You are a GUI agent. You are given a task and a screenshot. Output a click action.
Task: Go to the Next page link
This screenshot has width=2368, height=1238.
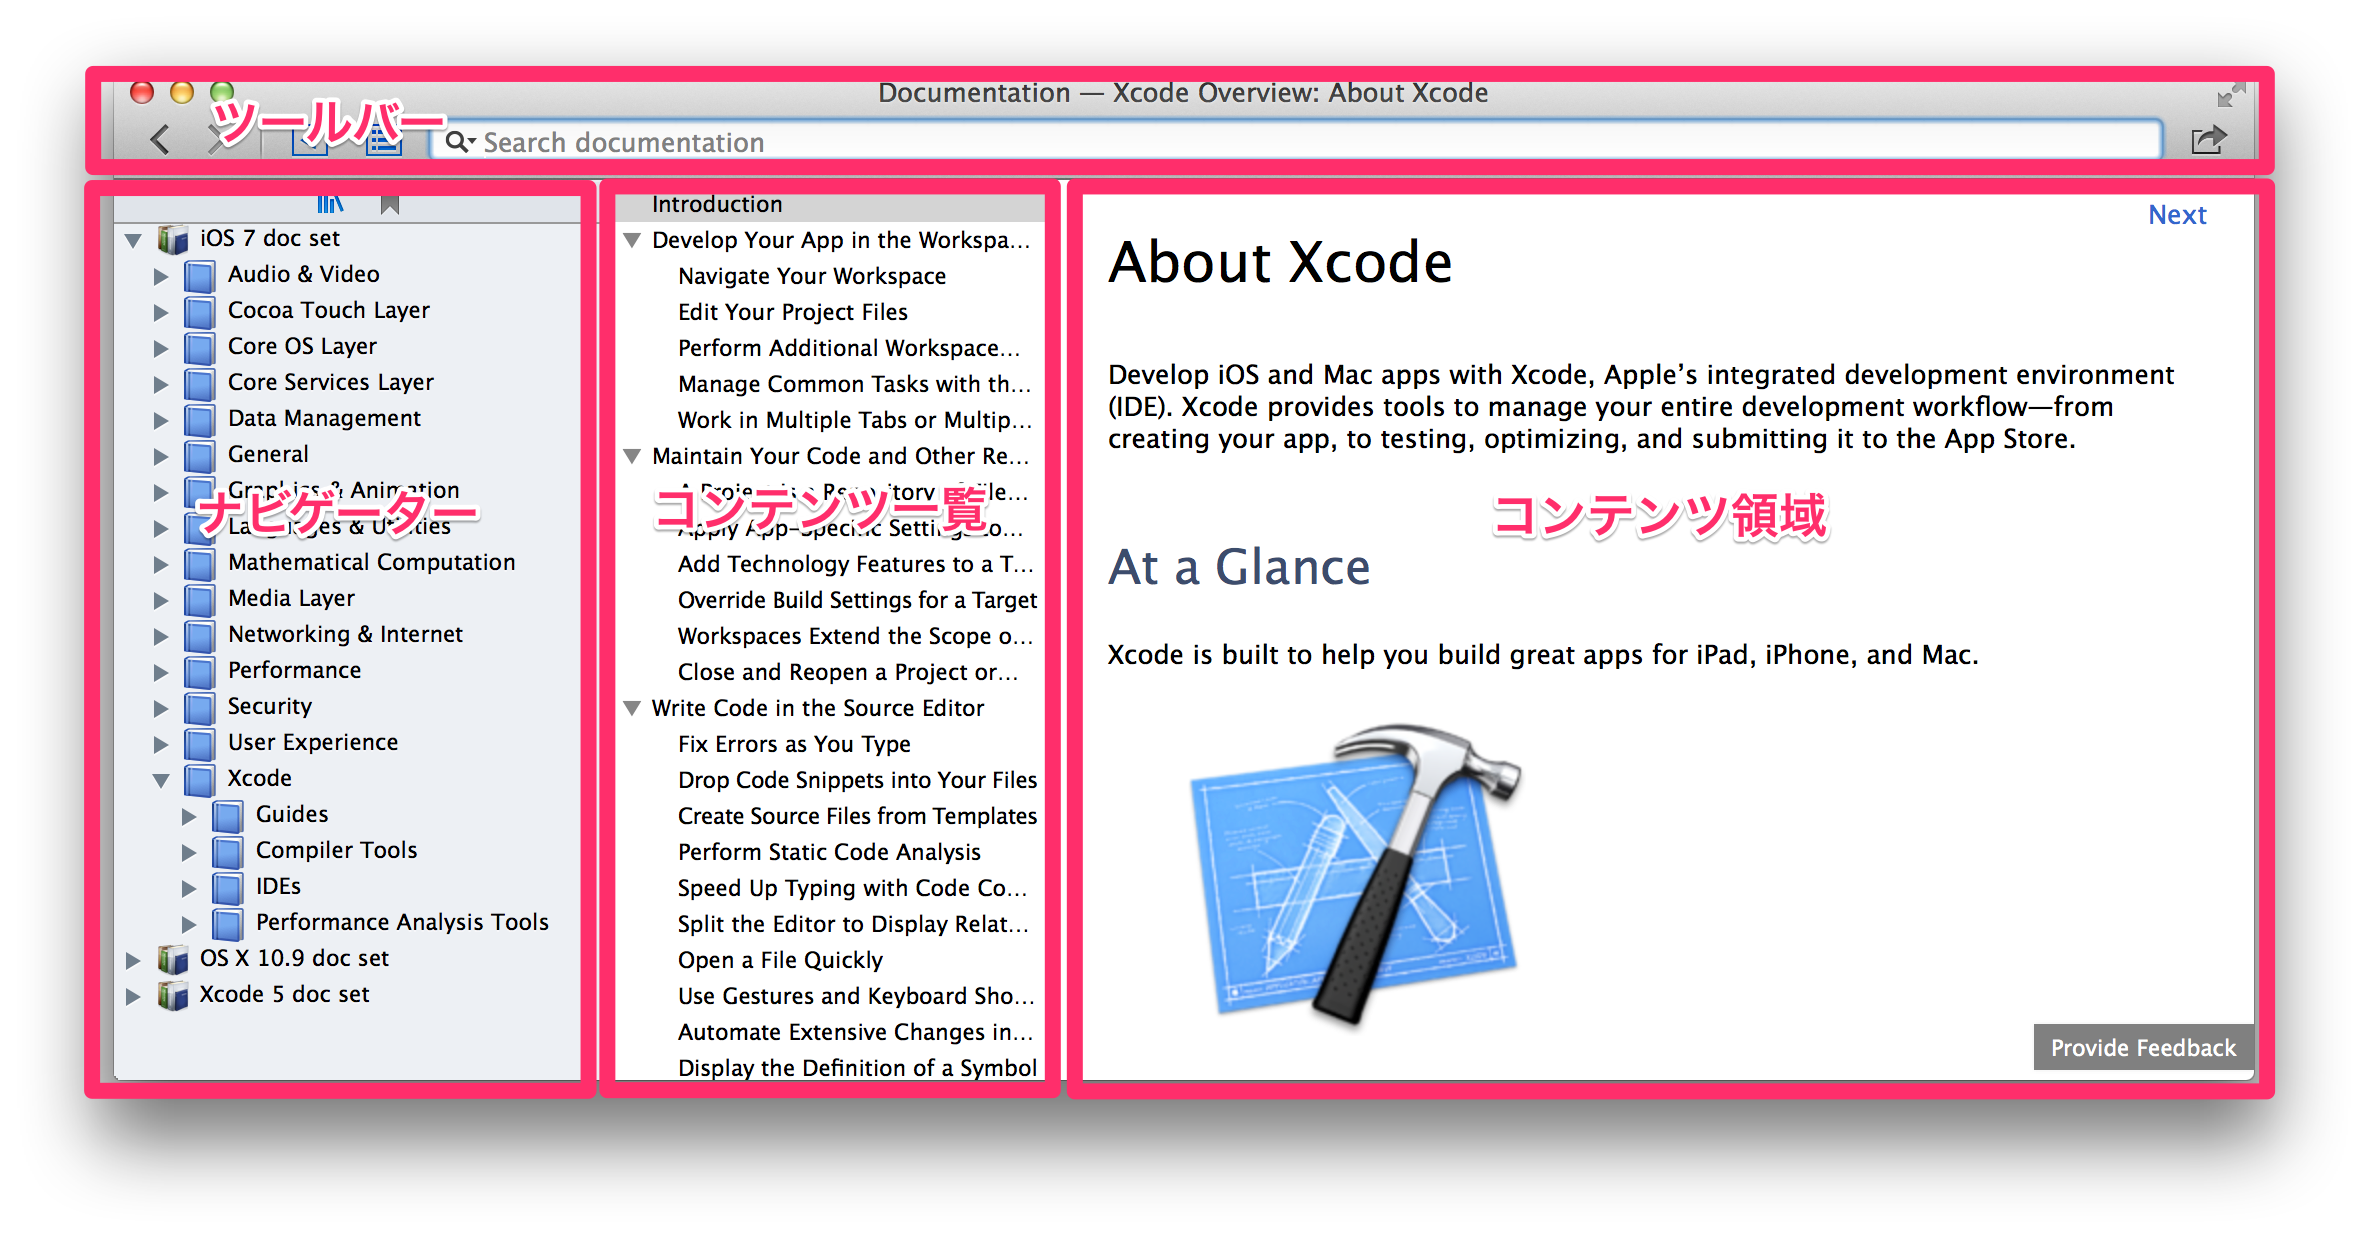pos(2177,215)
